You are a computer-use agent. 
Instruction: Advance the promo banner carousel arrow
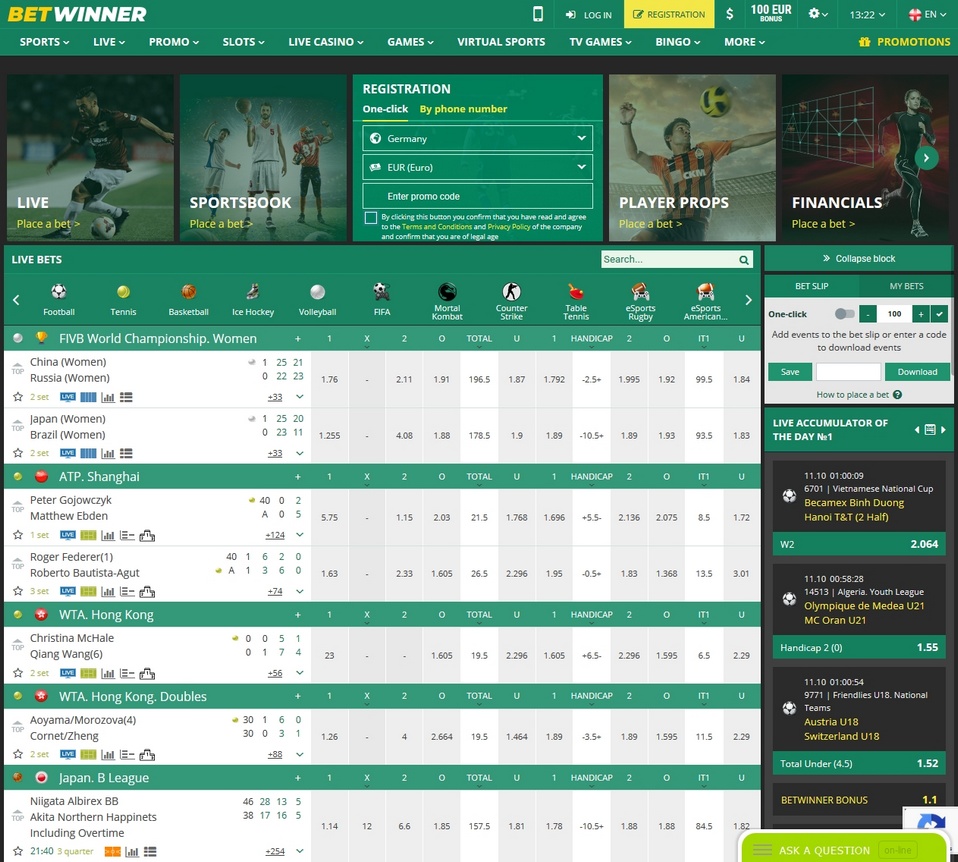coord(926,158)
